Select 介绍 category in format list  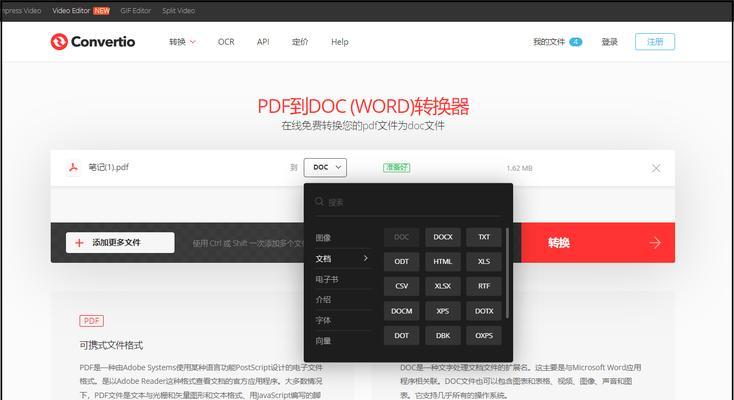point(323,299)
